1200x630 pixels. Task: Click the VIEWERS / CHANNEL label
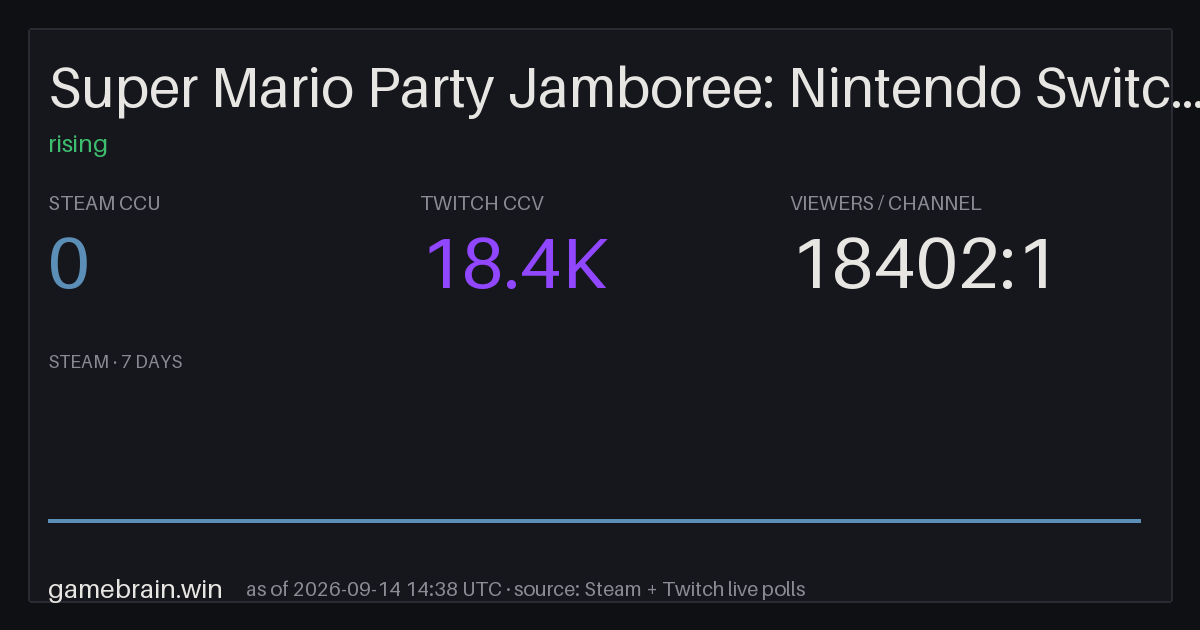point(886,203)
